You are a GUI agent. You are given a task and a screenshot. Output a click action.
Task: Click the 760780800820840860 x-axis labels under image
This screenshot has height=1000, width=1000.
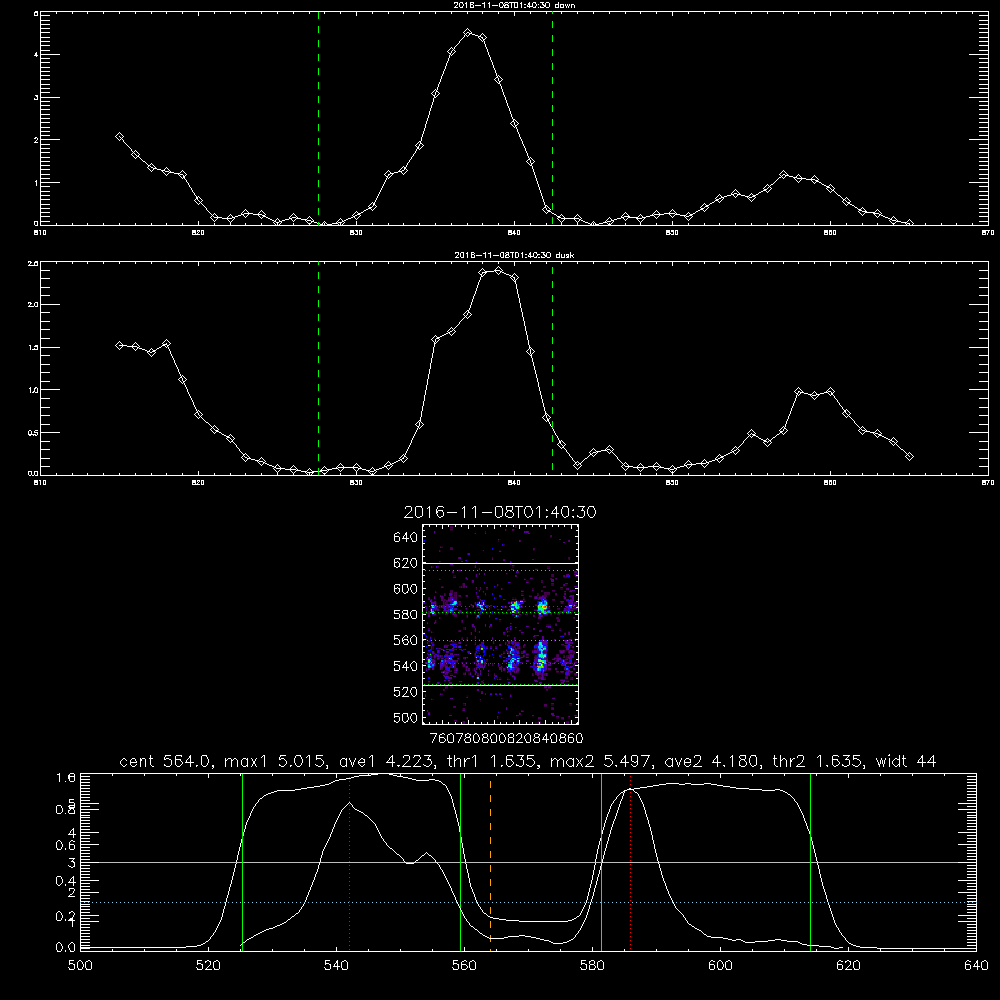pyautogui.click(x=507, y=738)
